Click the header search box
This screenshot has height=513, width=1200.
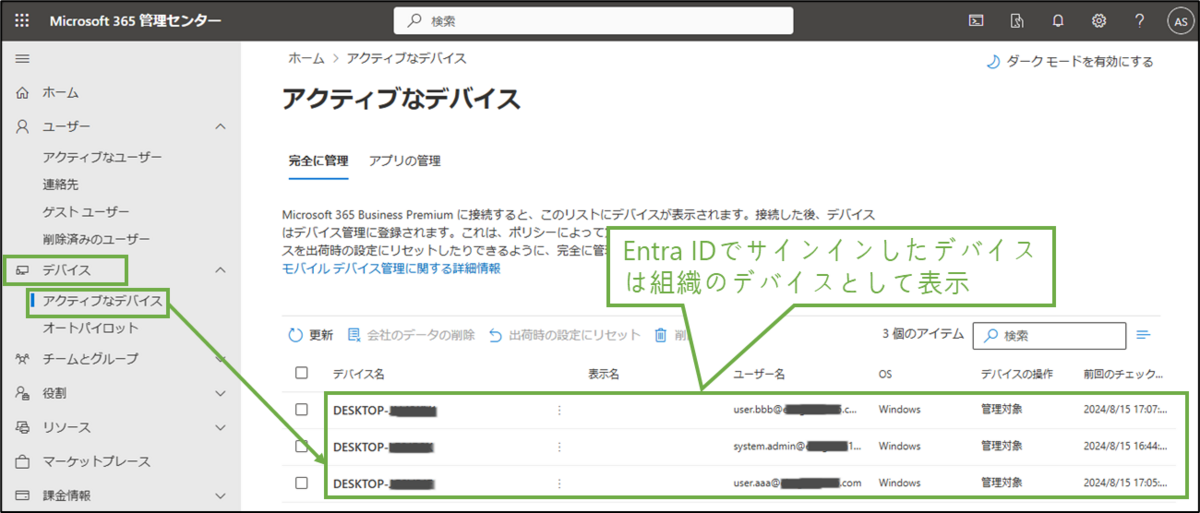(x=593, y=20)
